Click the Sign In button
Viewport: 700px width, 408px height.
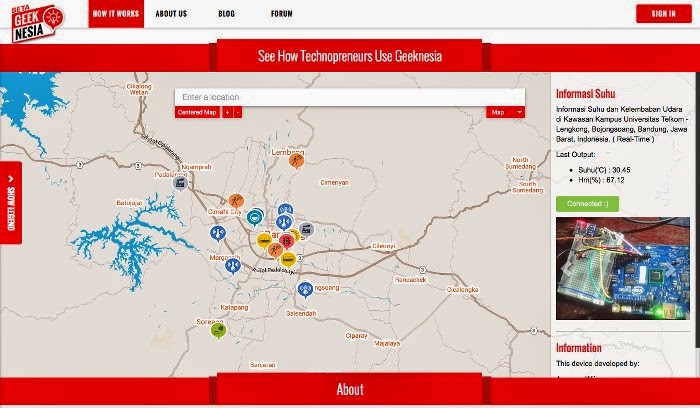click(x=664, y=14)
